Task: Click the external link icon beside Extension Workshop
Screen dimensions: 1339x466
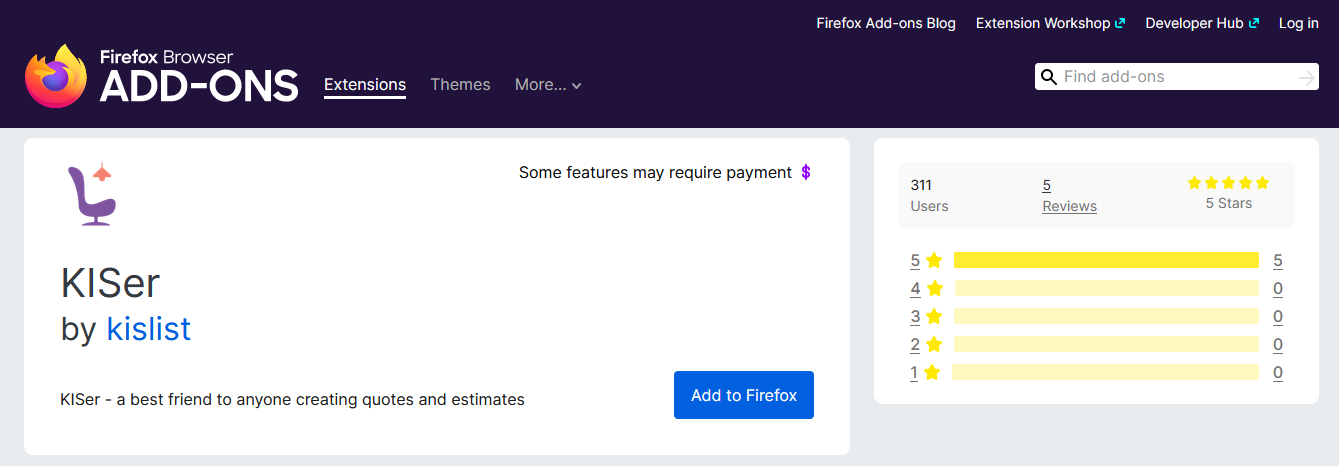Action: 1120,23
